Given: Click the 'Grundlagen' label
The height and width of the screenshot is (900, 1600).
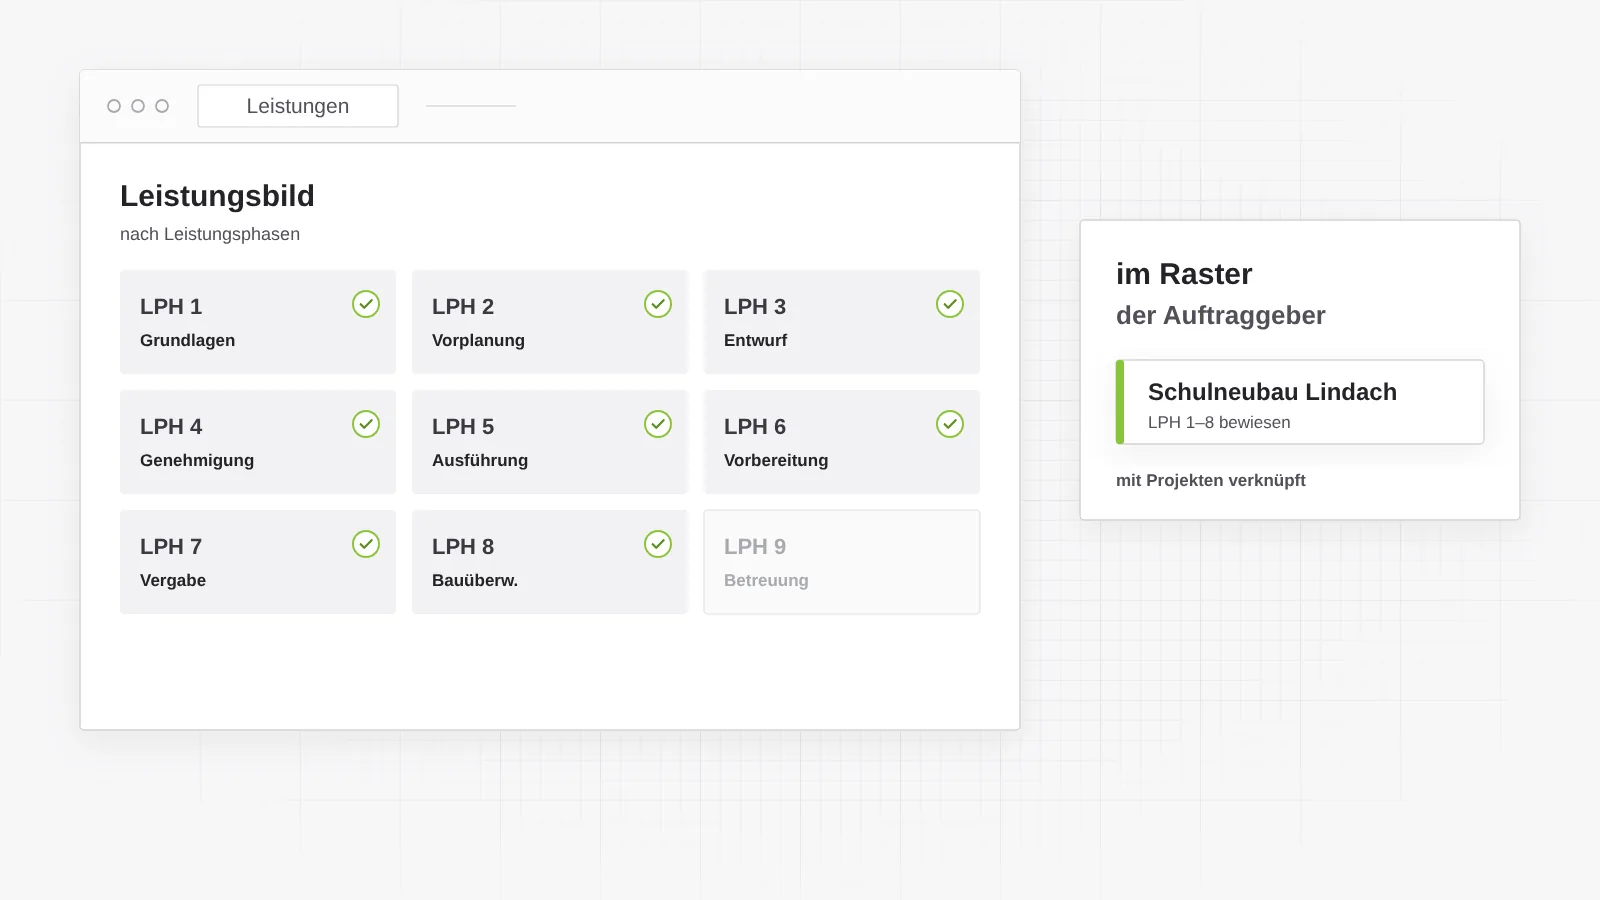Looking at the screenshot, I should (188, 340).
